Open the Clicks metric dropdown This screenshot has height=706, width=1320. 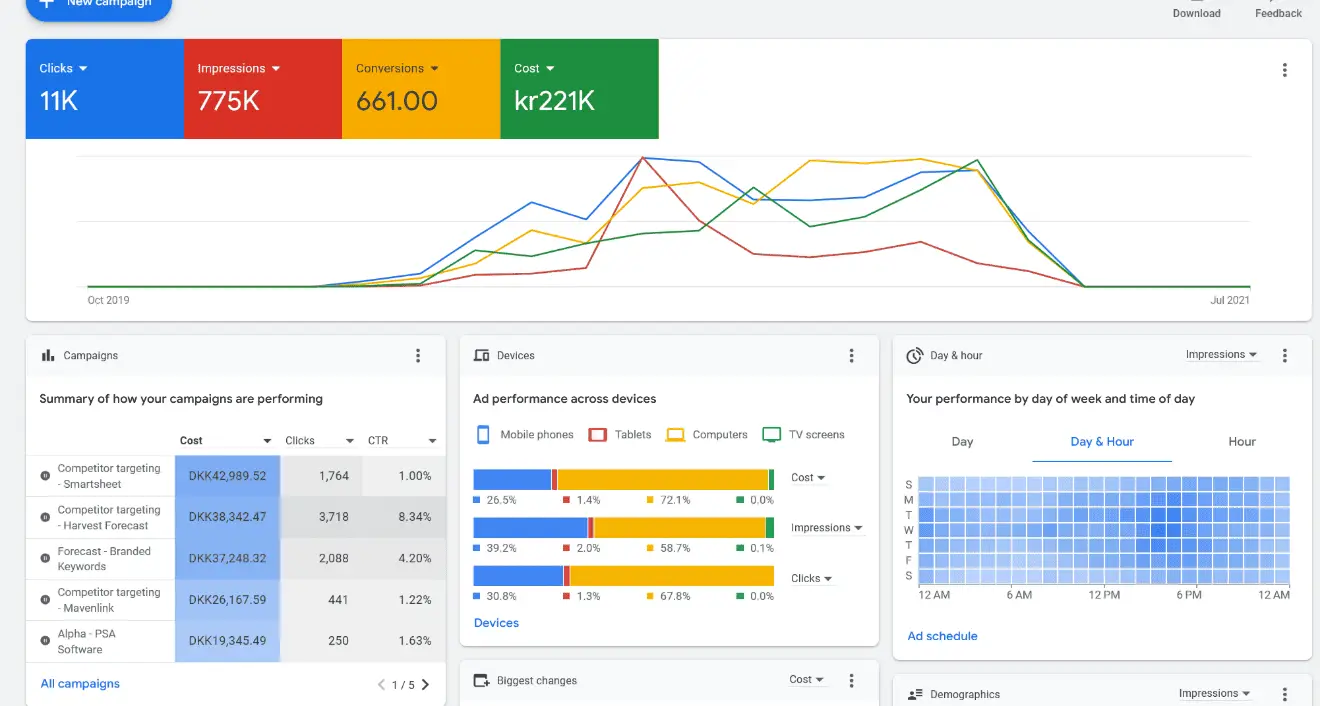[x=62, y=67]
